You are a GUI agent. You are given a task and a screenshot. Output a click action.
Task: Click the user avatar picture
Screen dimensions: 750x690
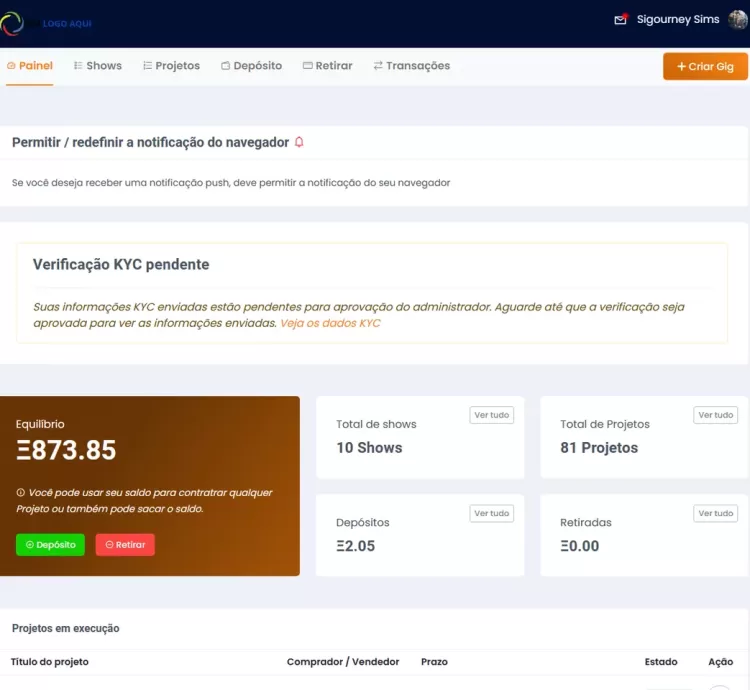[738, 19]
